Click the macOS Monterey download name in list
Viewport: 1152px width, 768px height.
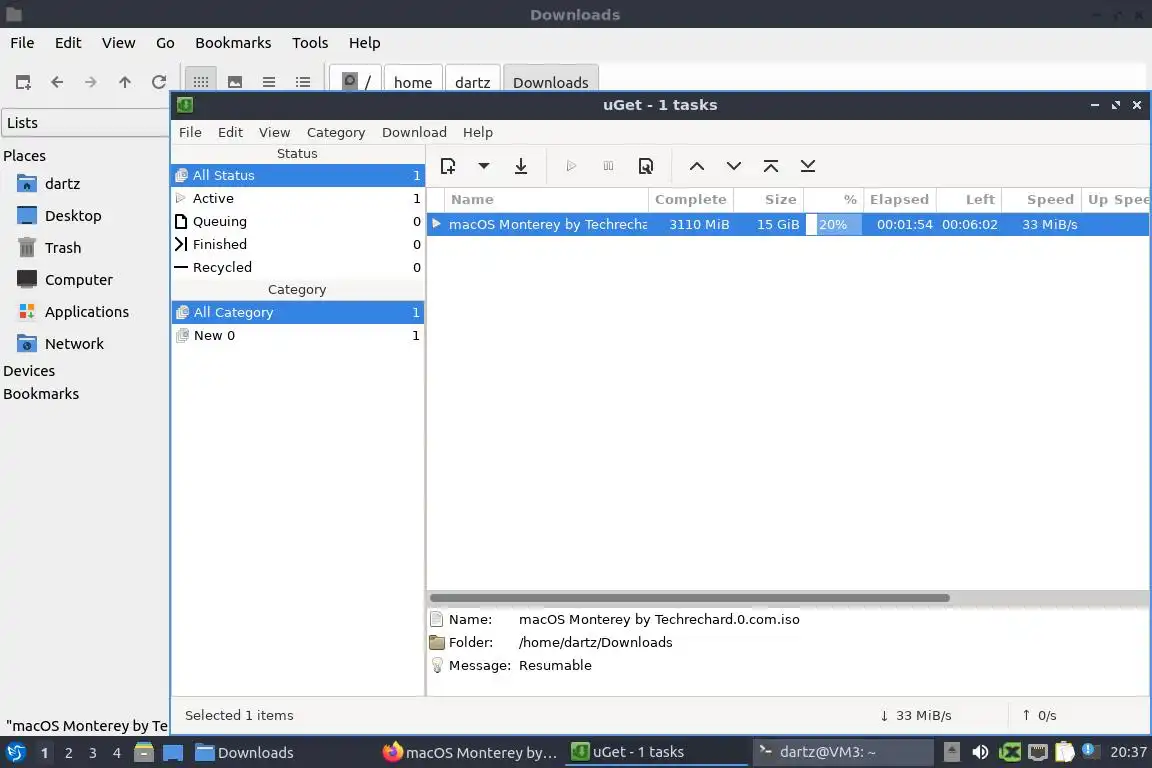point(547,224)
